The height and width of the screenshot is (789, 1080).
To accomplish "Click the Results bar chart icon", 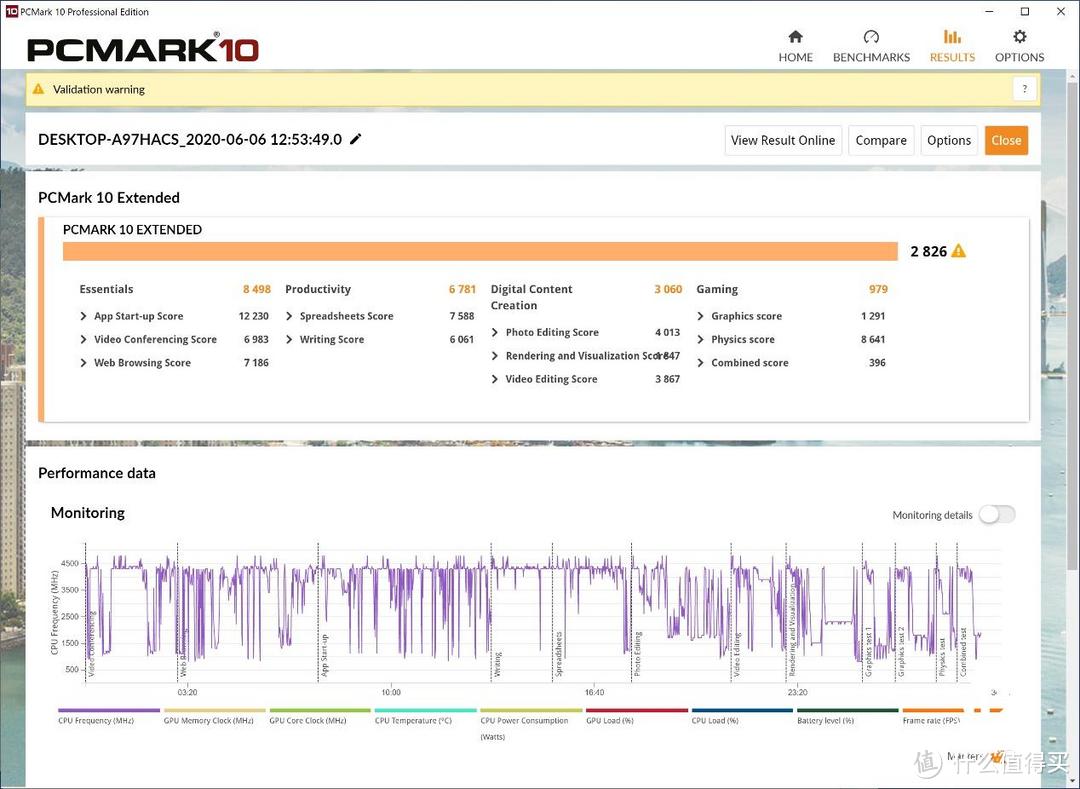I will pyautogui.click(x=952, y=36).
